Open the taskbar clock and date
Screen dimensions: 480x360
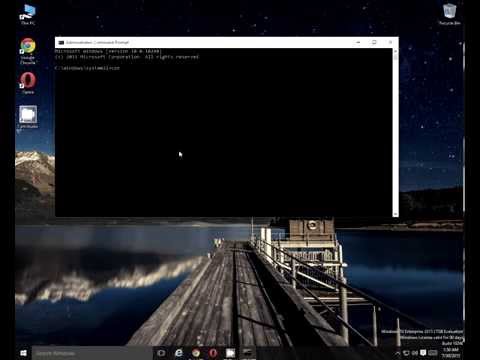451,353
